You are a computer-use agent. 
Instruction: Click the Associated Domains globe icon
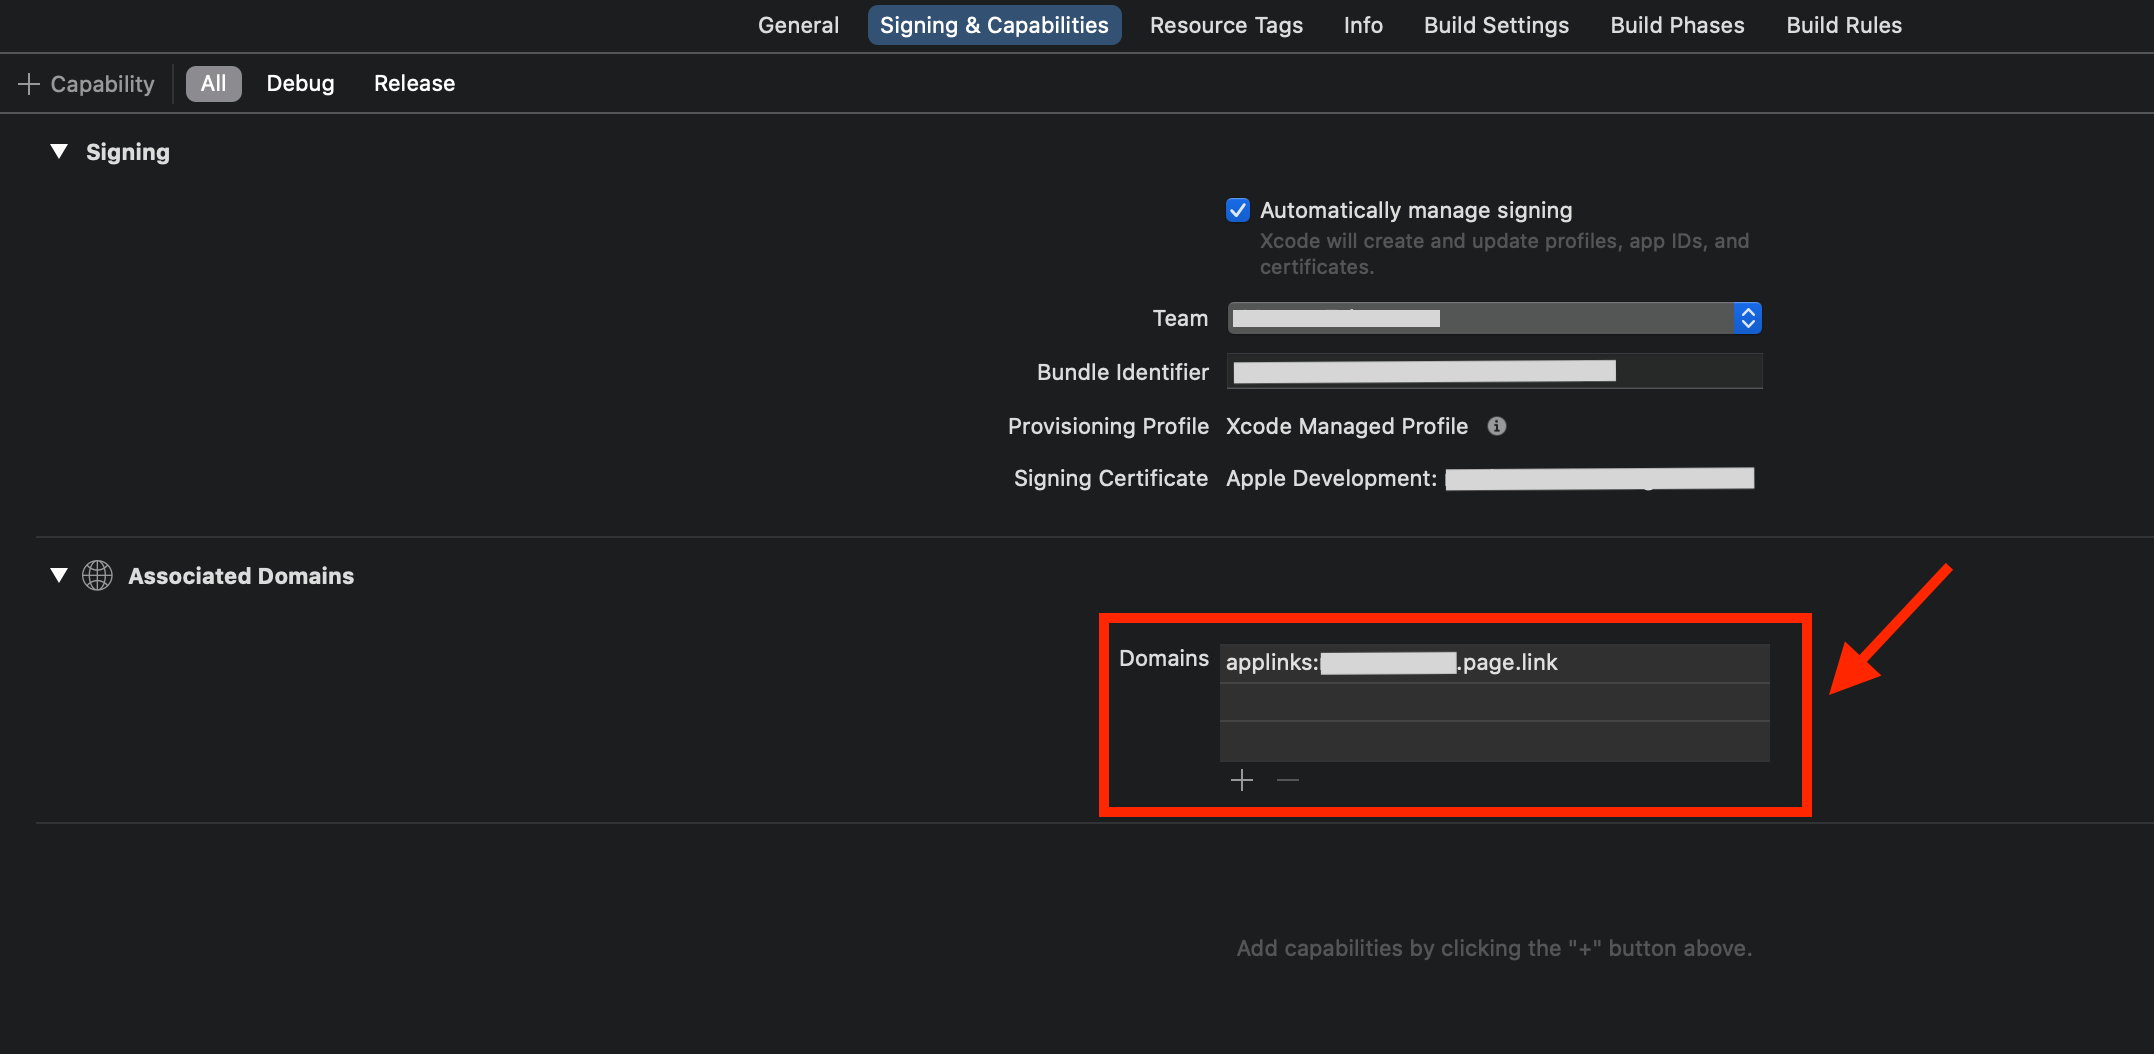[x=97, y=576]
